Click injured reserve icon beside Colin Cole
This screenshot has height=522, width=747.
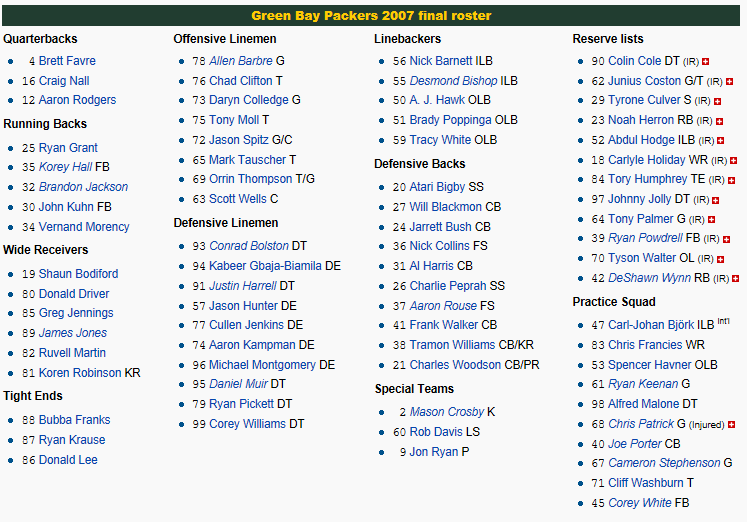[706, 61]
